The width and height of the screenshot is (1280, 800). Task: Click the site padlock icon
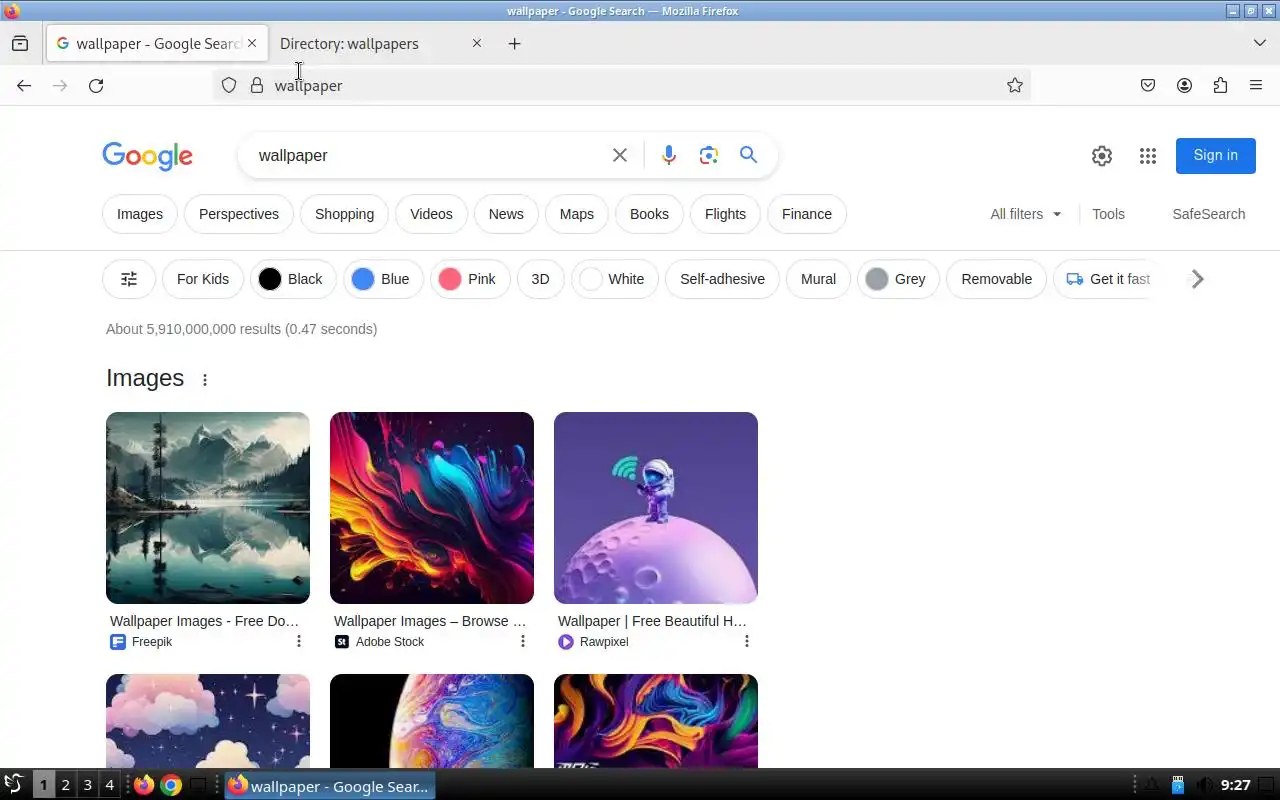coord(257,86)
